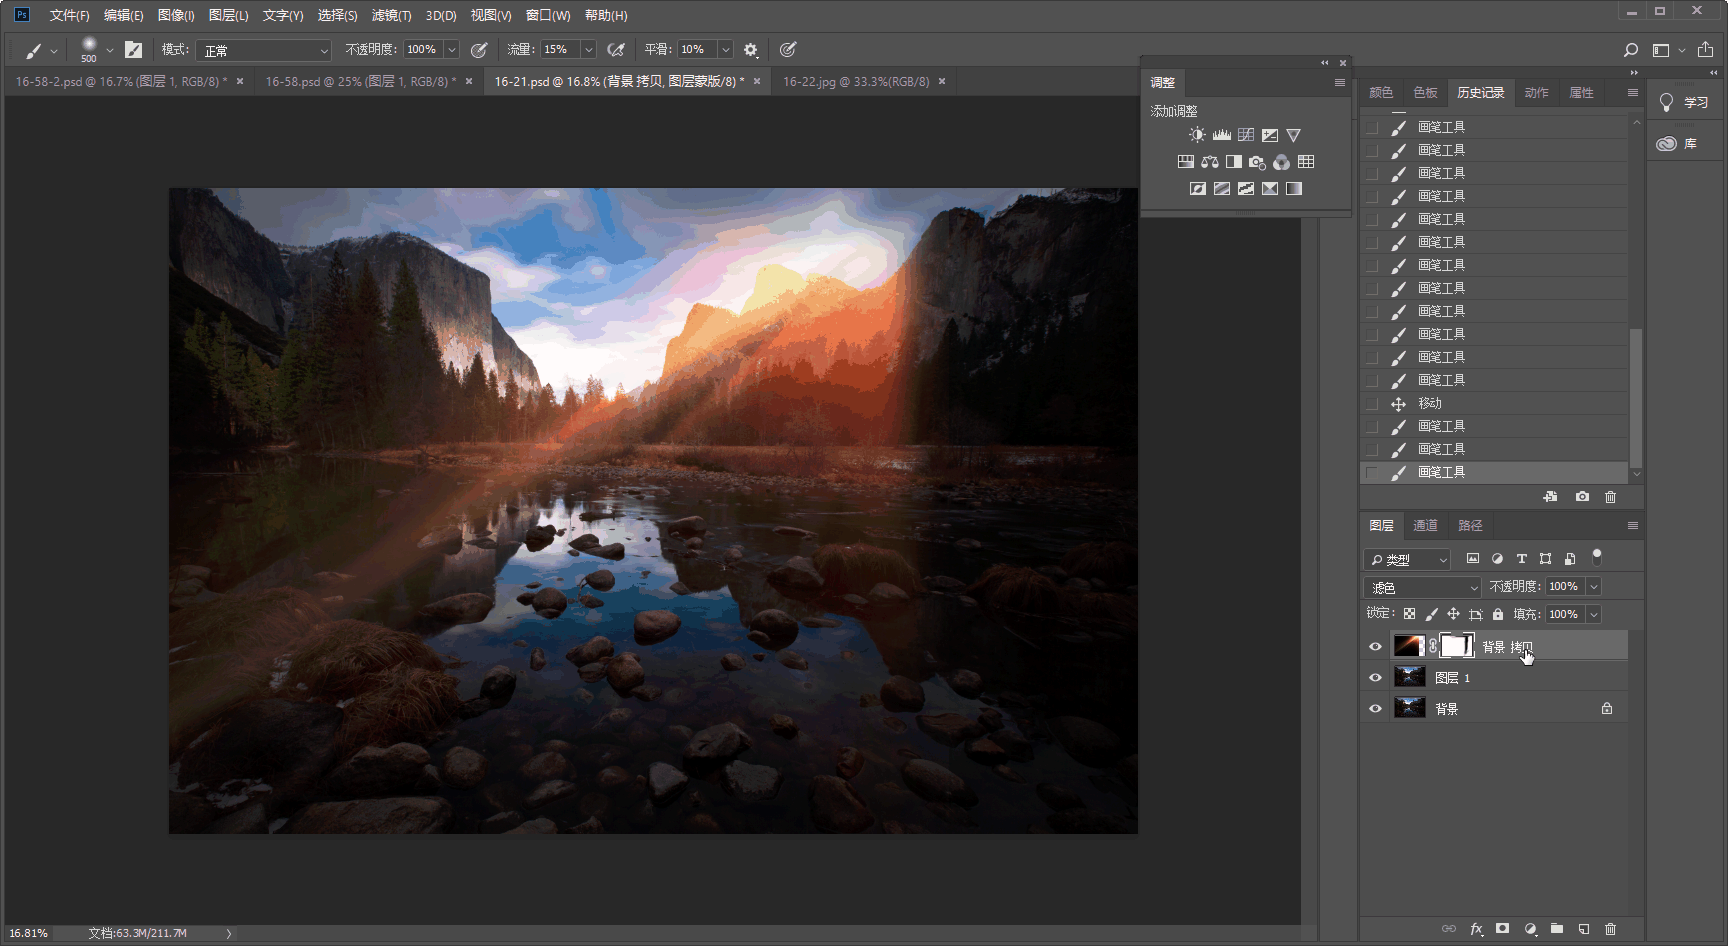Toggle the layer filter switch on/off

point(1597,556)
